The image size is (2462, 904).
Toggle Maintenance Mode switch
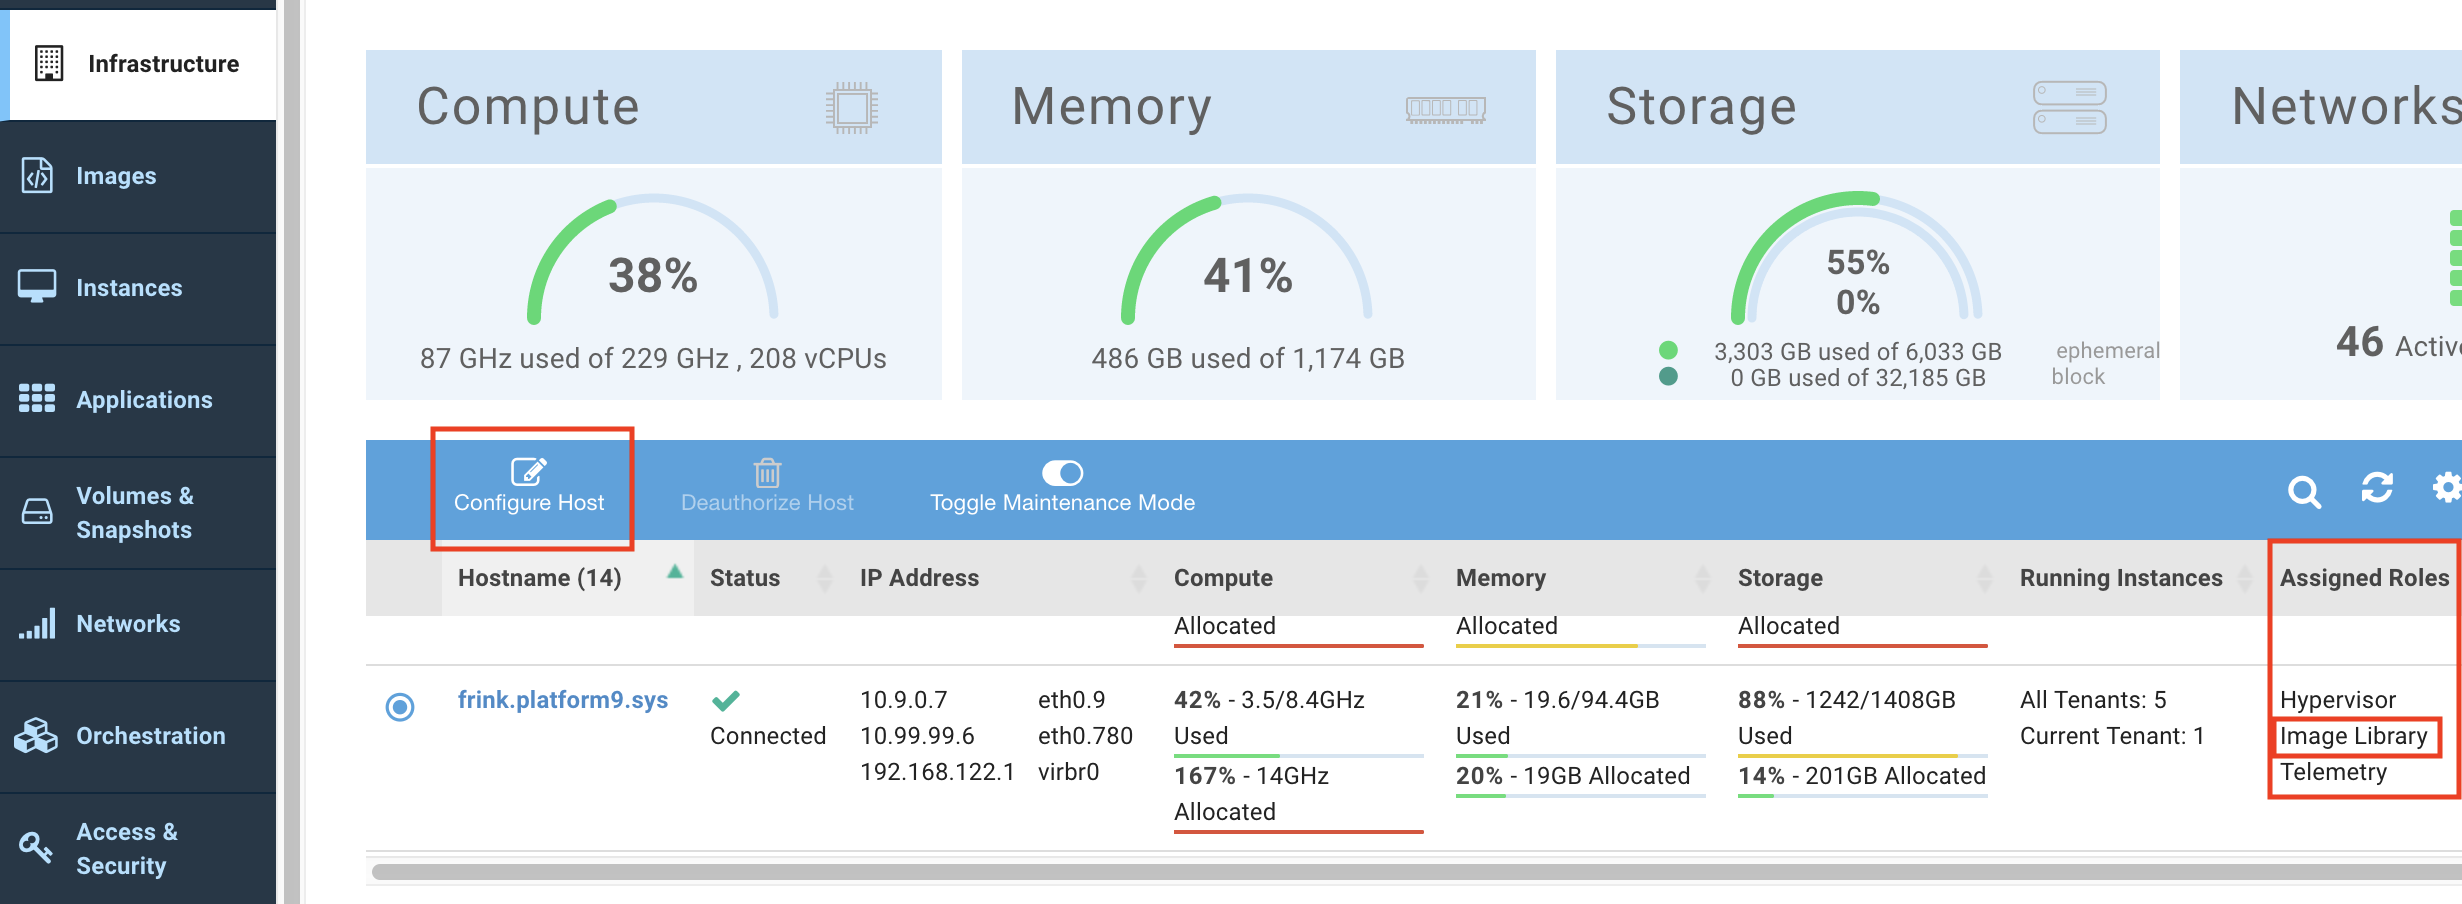[1062, 472]
